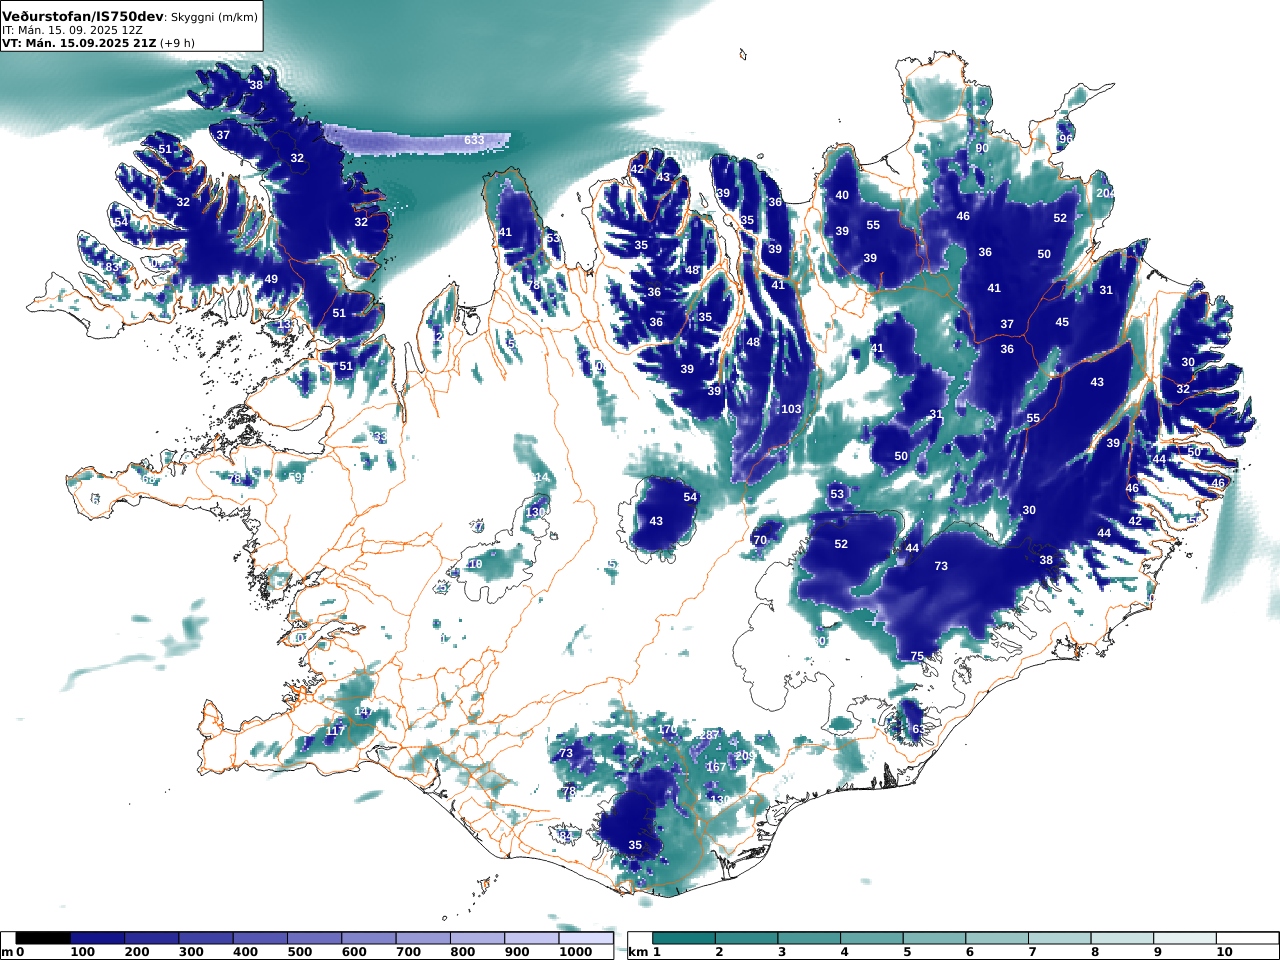Click the '209' visibility value

point(744,755)
